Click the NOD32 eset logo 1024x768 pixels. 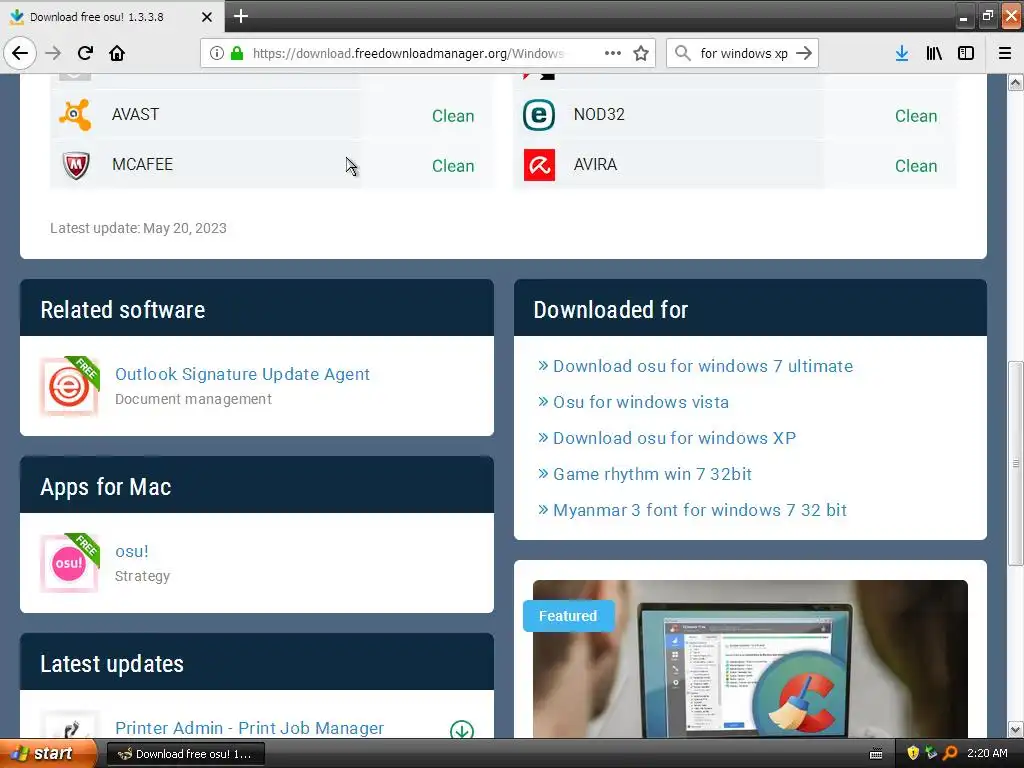point(539,115)
